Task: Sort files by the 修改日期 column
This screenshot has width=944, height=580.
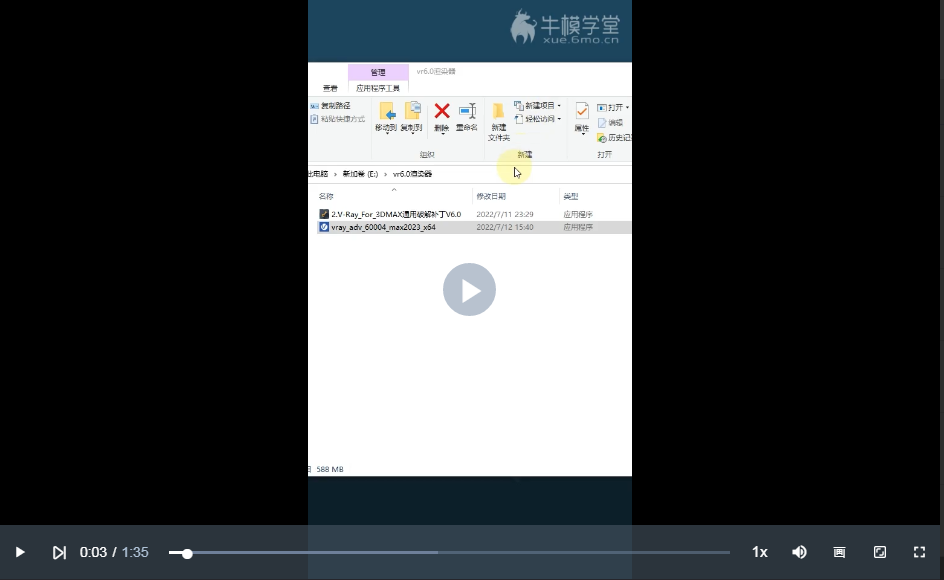Action: (x=491, y=196)
